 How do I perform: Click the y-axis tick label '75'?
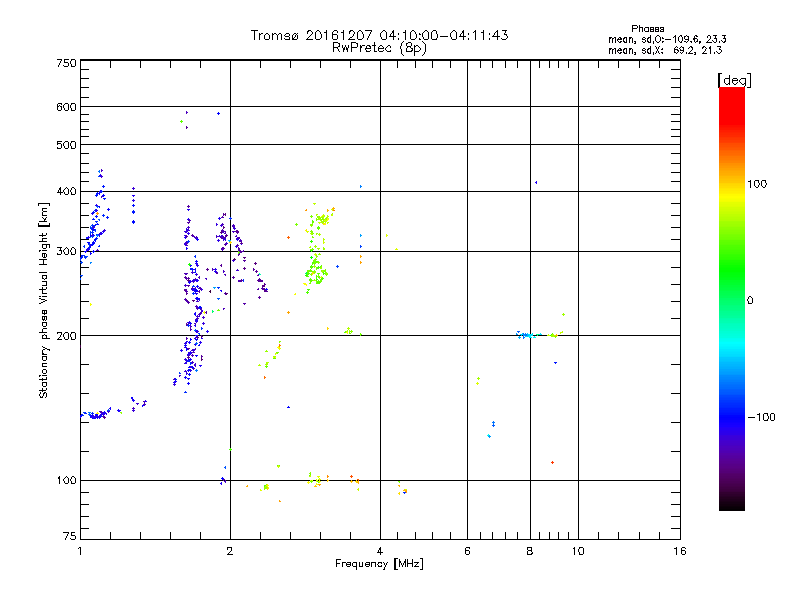click(x=70, y=536)
